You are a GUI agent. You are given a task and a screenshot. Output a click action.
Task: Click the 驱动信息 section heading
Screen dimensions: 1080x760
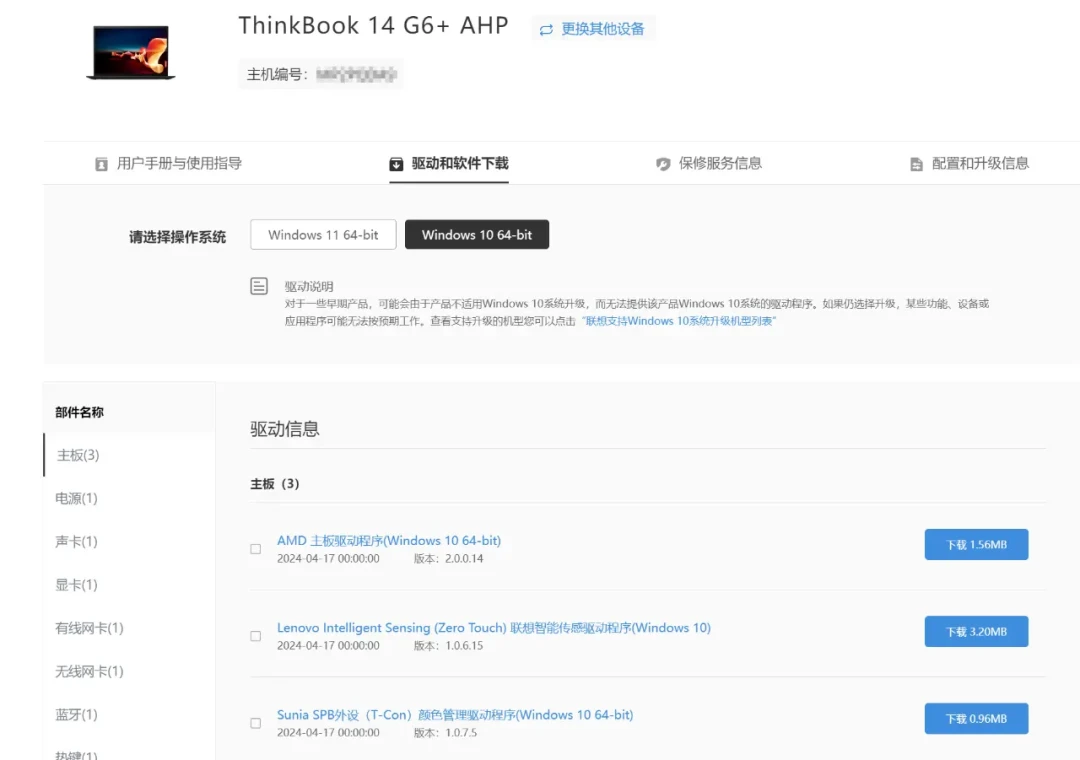284,429
